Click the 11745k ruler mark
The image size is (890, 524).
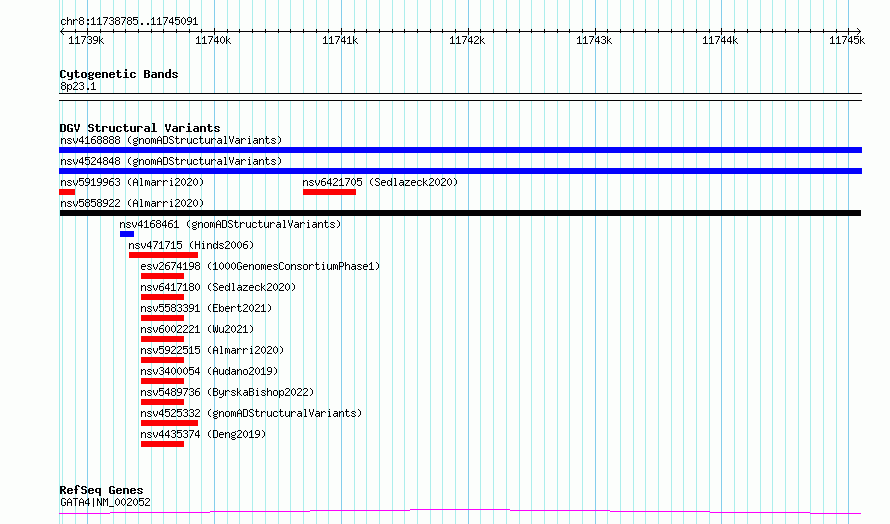847,40
